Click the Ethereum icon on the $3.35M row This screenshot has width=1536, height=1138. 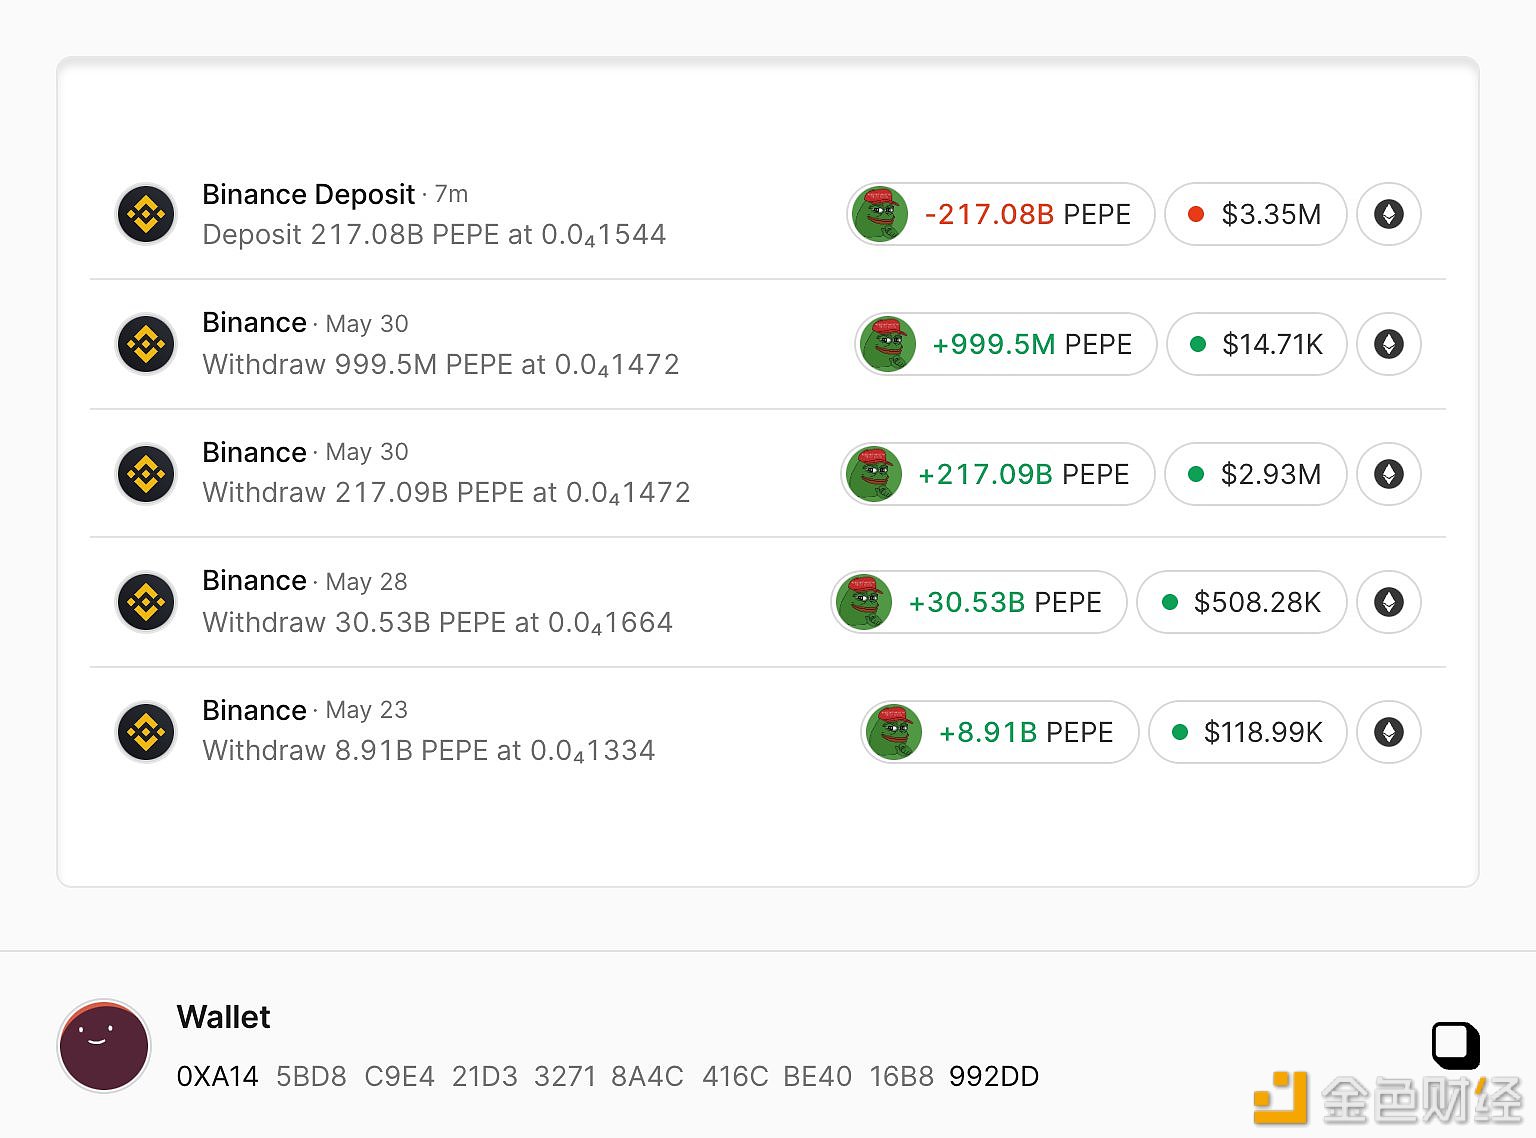[1389, 214]
